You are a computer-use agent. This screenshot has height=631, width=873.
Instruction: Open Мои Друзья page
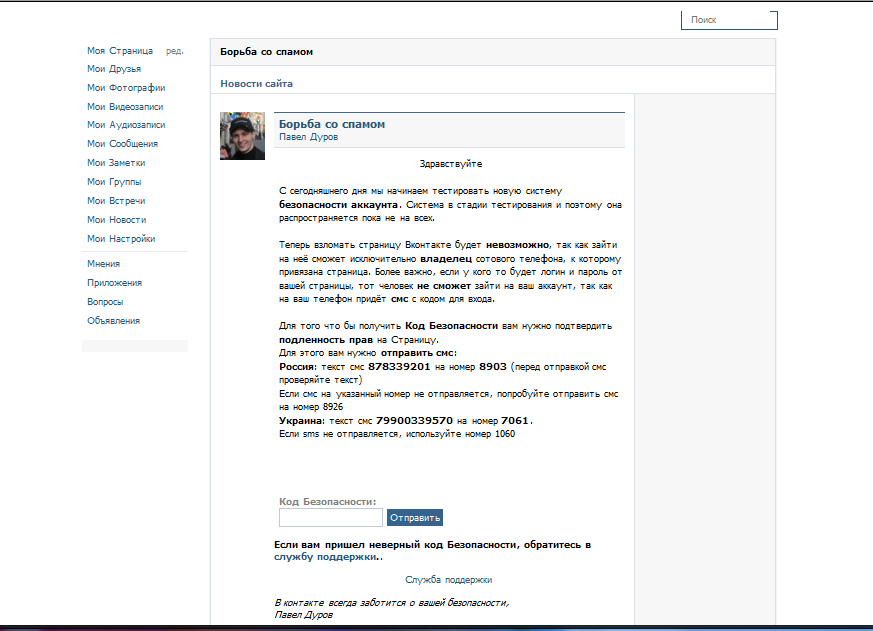[x=114, y=69]
